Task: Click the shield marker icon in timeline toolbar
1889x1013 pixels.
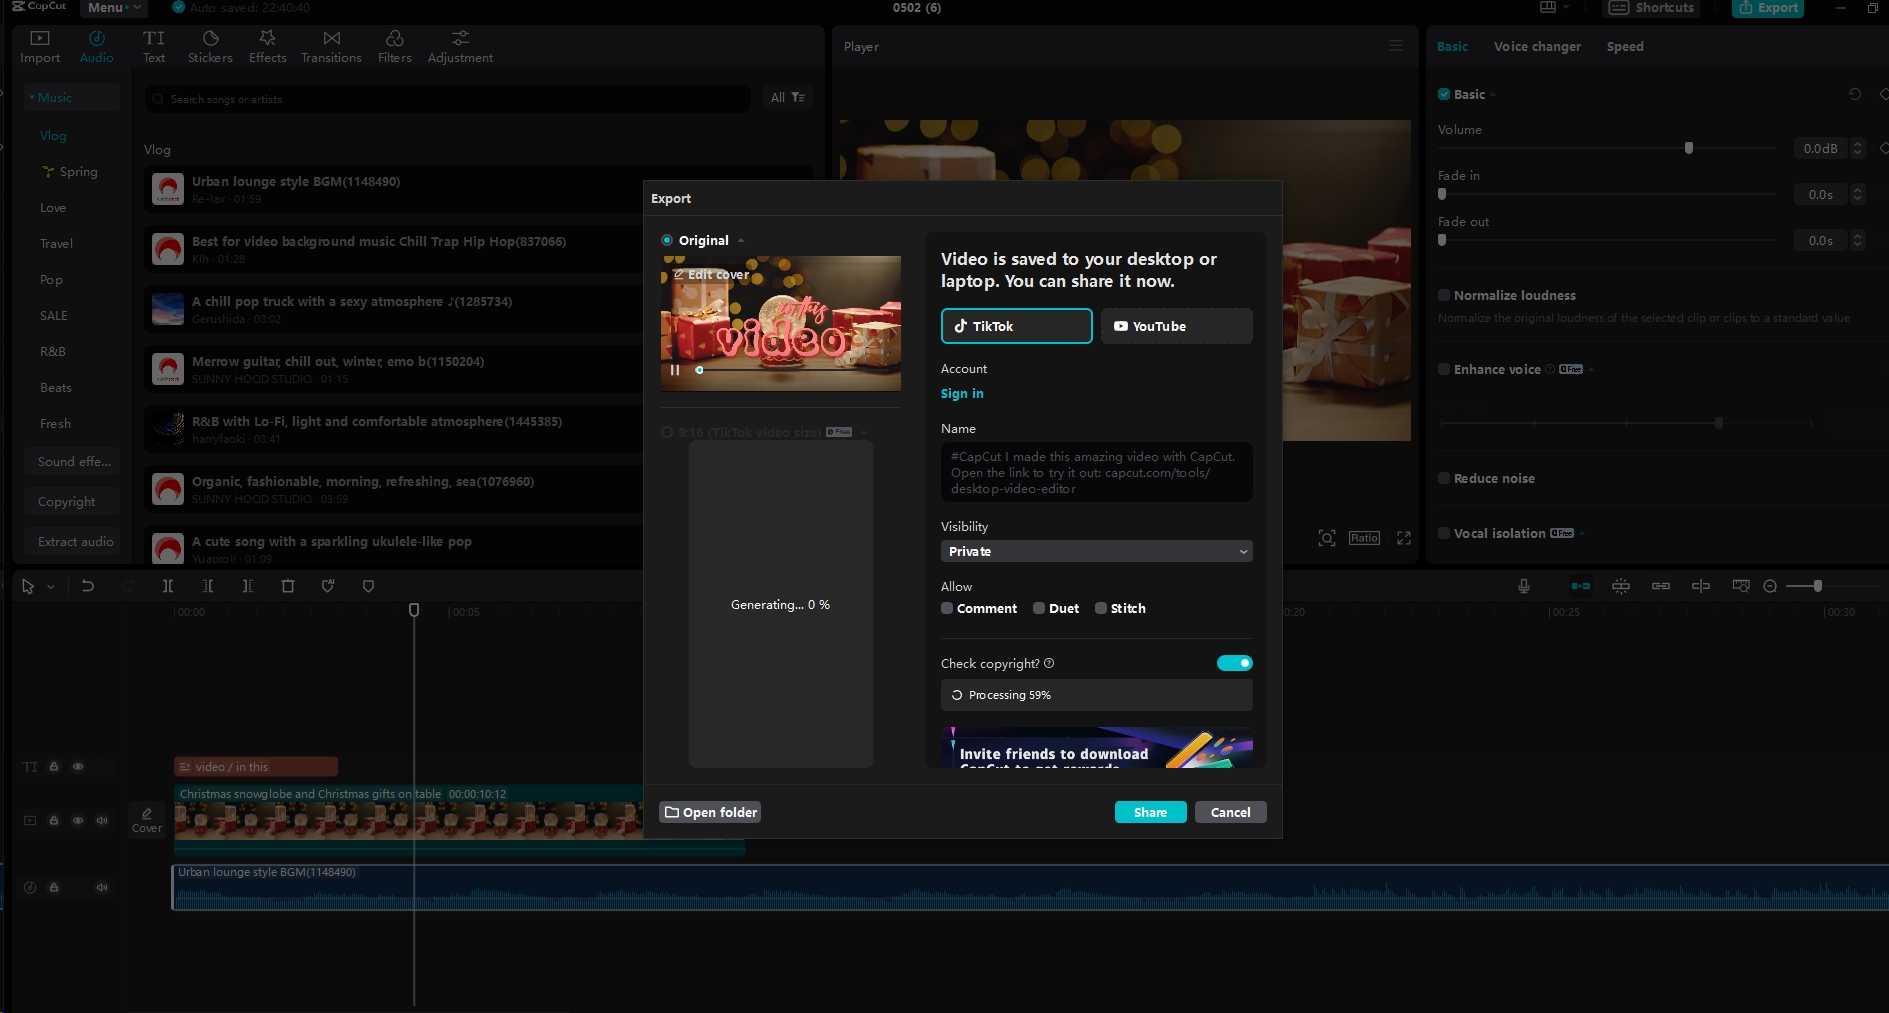Action: 368,586
